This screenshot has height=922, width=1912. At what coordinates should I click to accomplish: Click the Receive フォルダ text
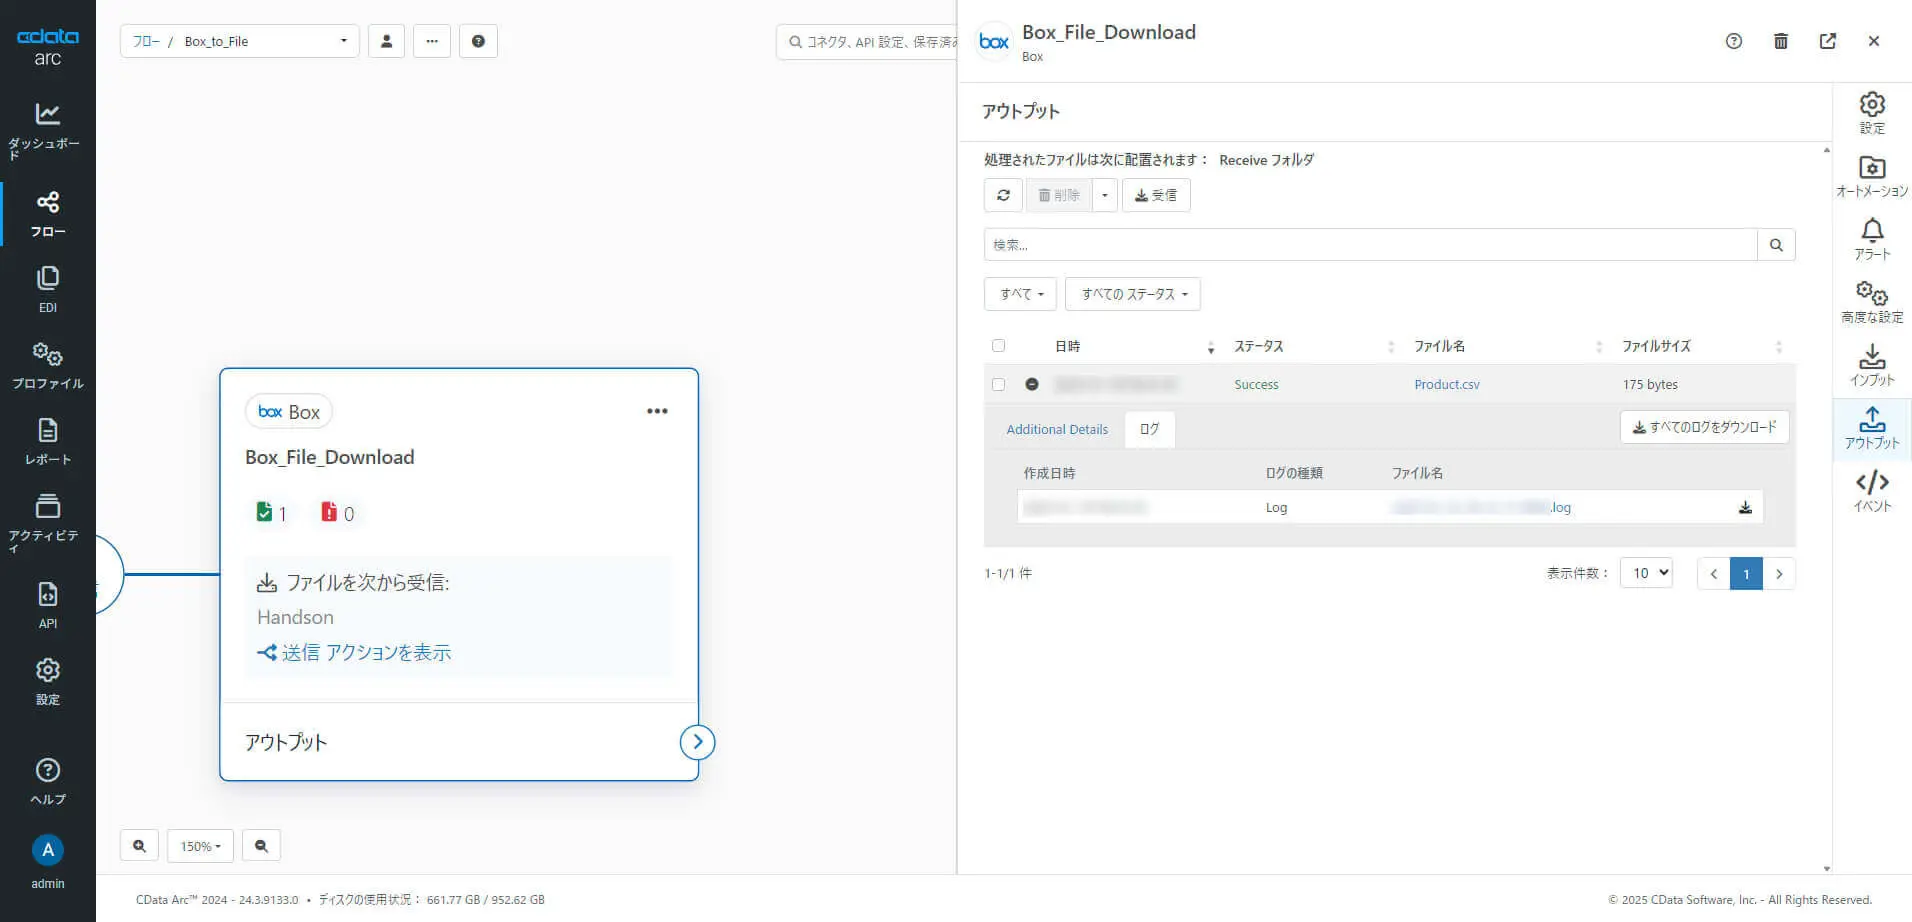pyautogui.click(x=1267, y=160)
